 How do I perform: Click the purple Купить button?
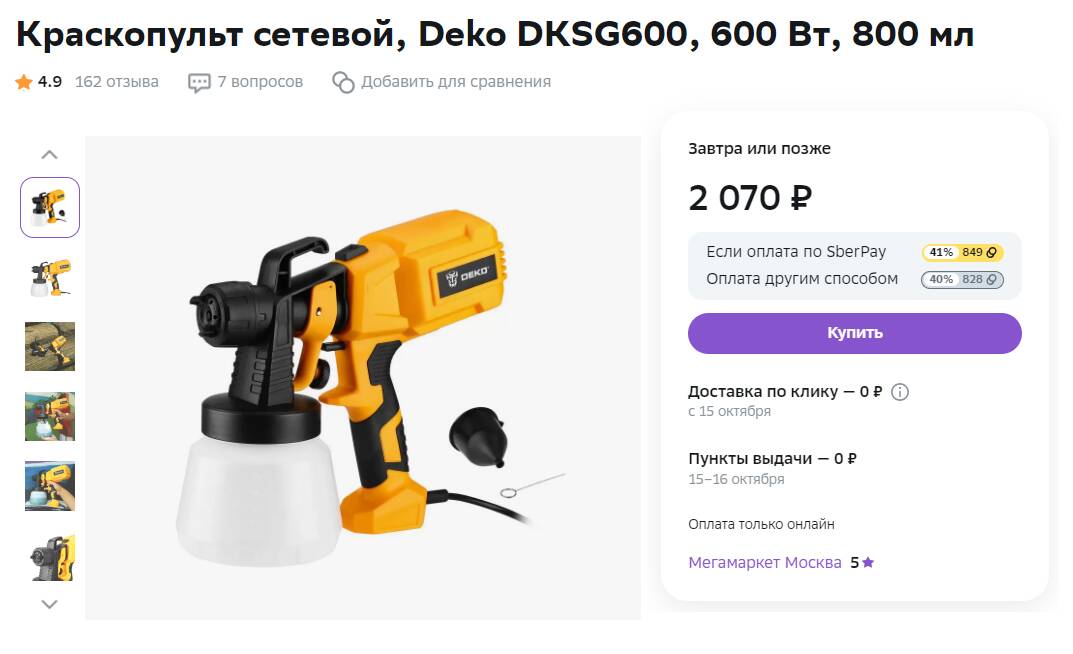click(855, 333)
